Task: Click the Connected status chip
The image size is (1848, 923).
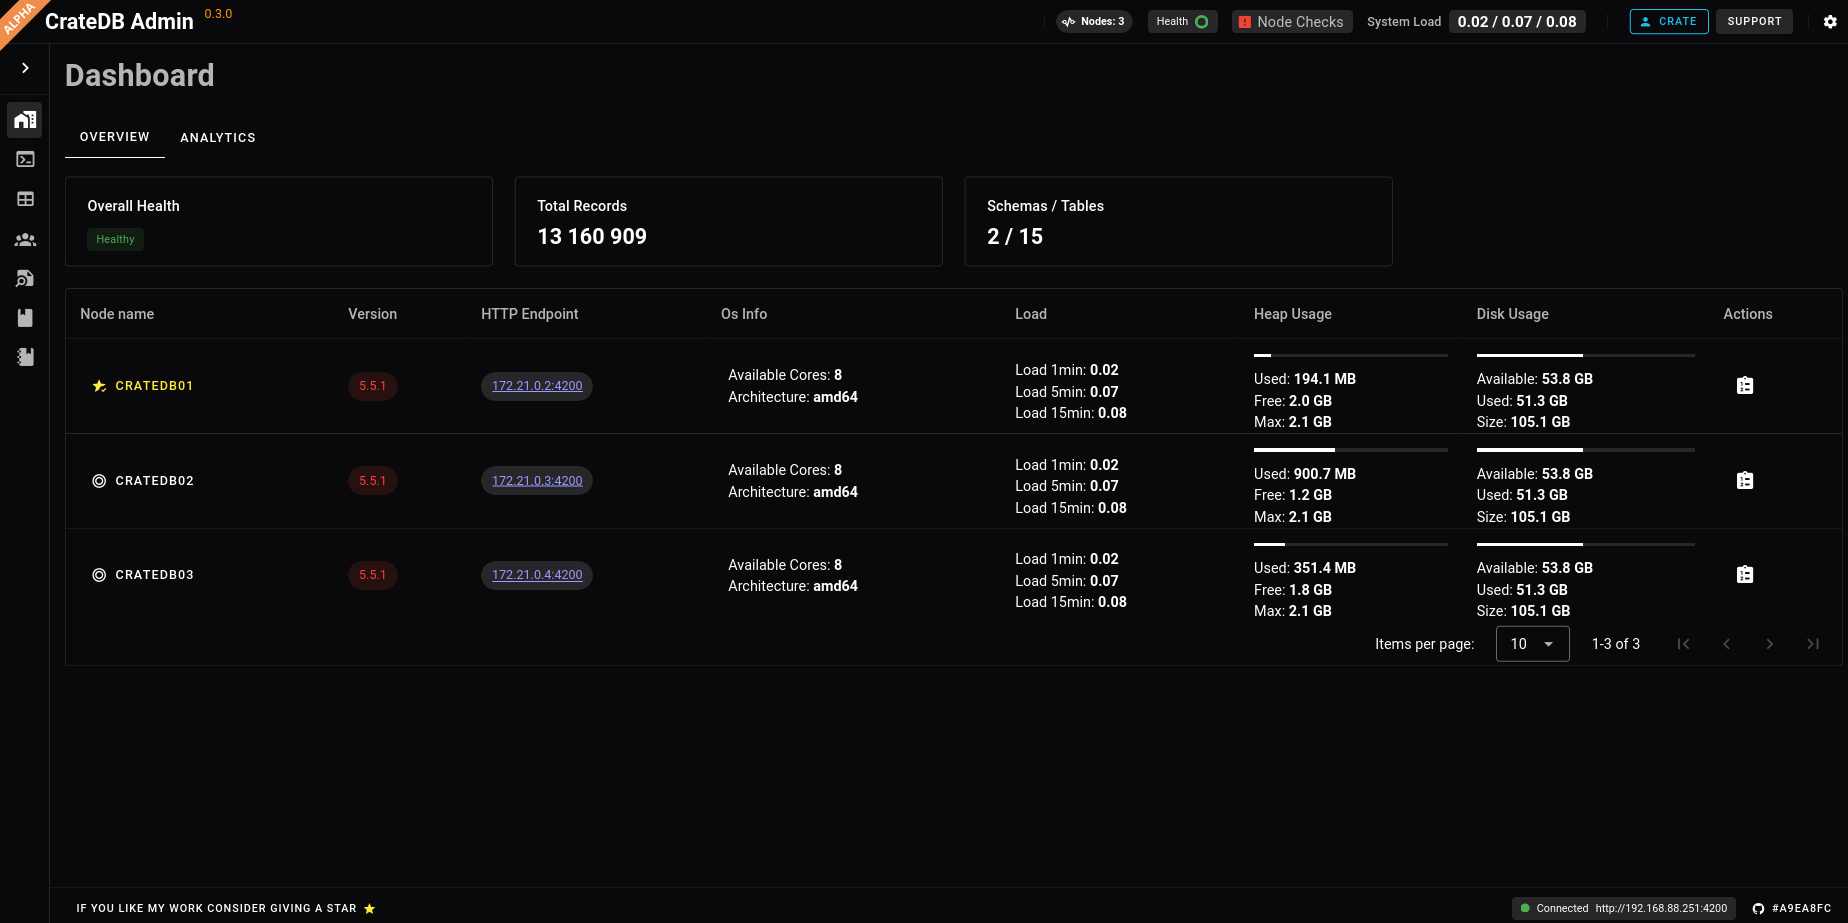Action: pos(1623,908)
